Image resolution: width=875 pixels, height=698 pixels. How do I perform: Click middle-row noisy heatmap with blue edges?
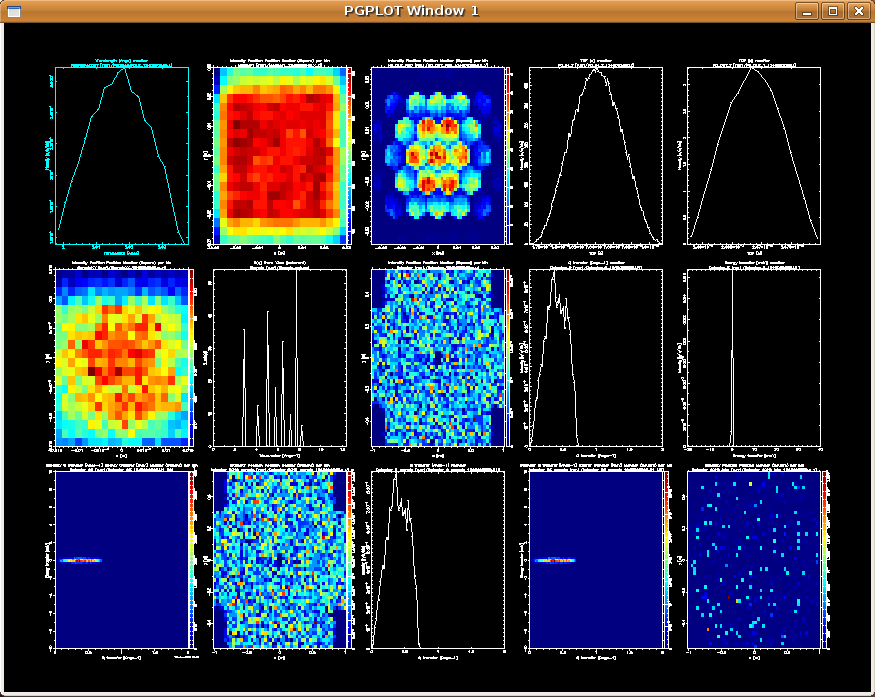click(x=436, y=358)
